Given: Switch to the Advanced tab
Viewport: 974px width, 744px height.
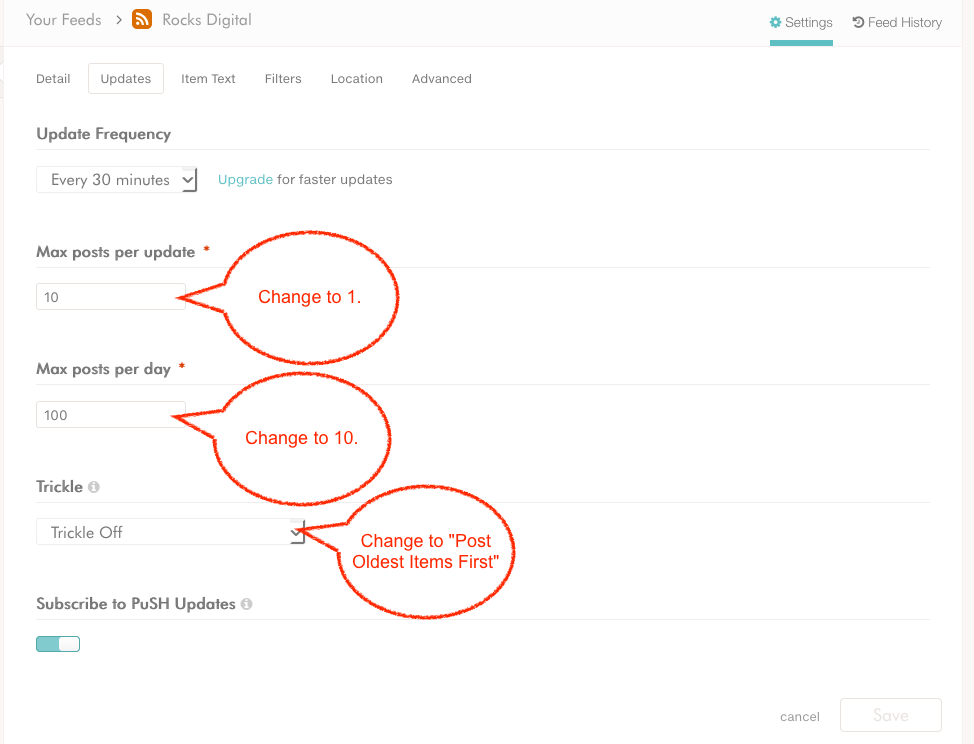Looking at the screenshot, I should point(442,79).
